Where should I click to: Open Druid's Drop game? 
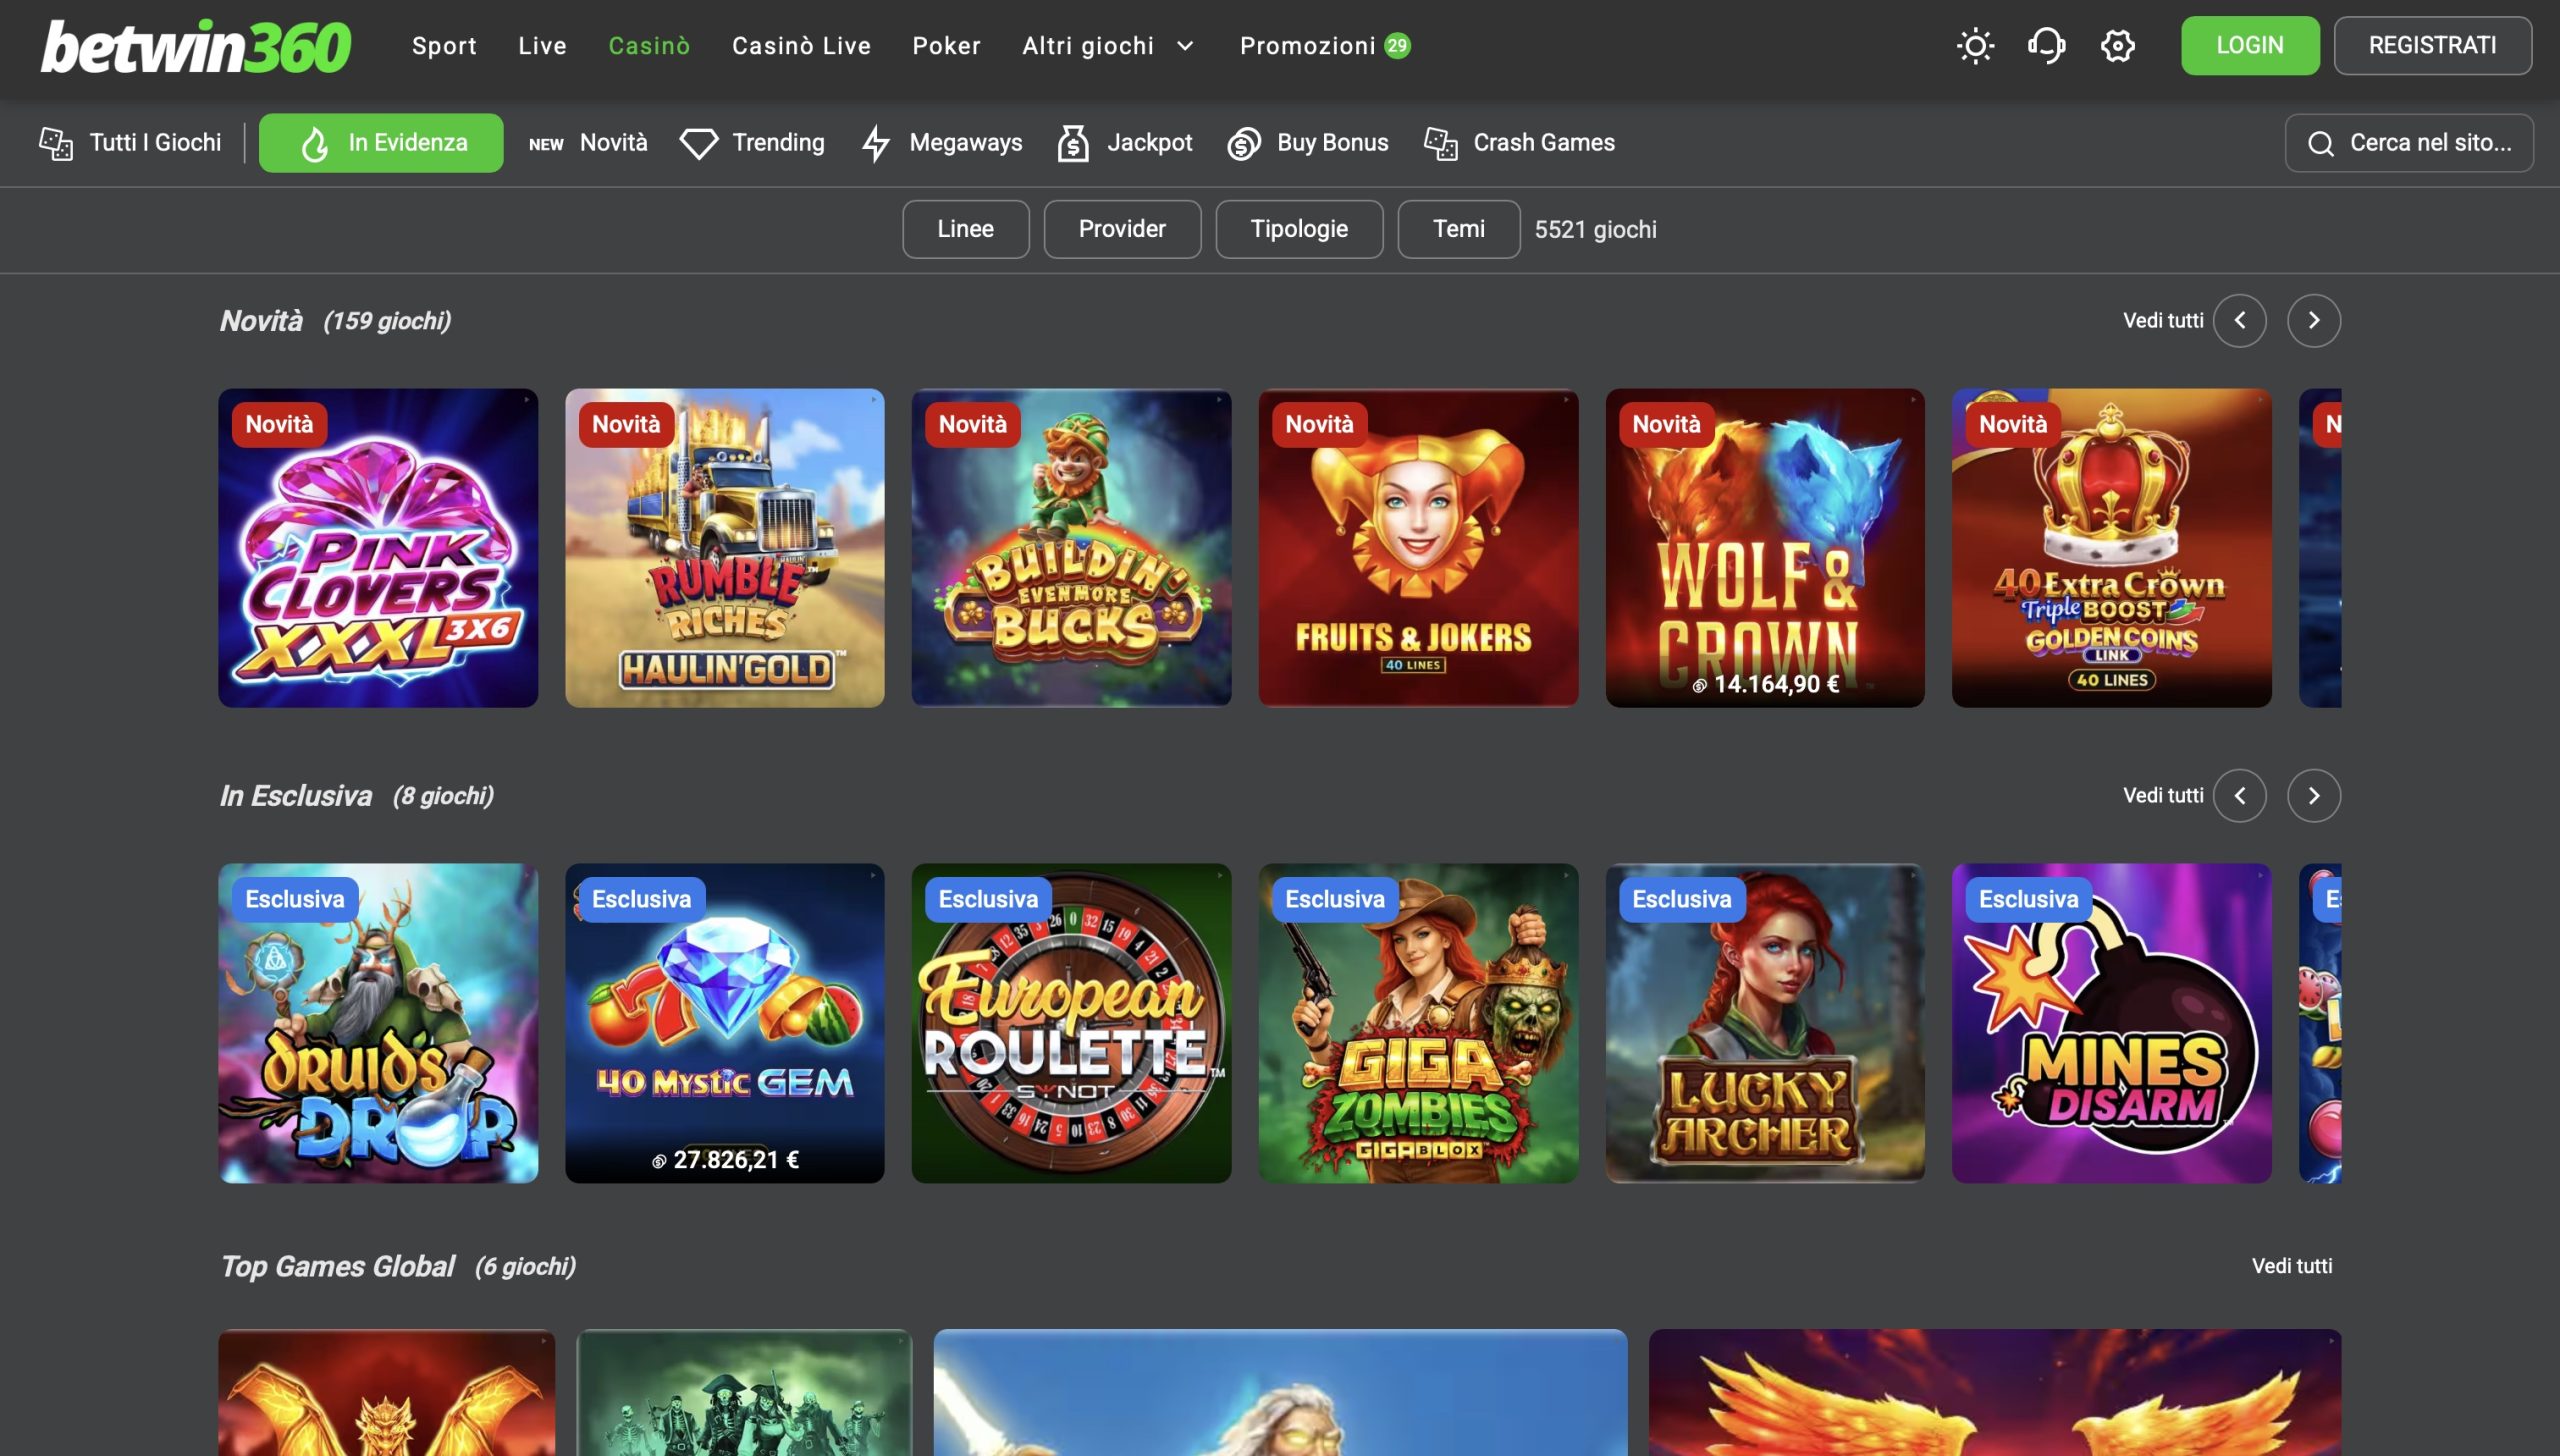(x=378, y=1023)
